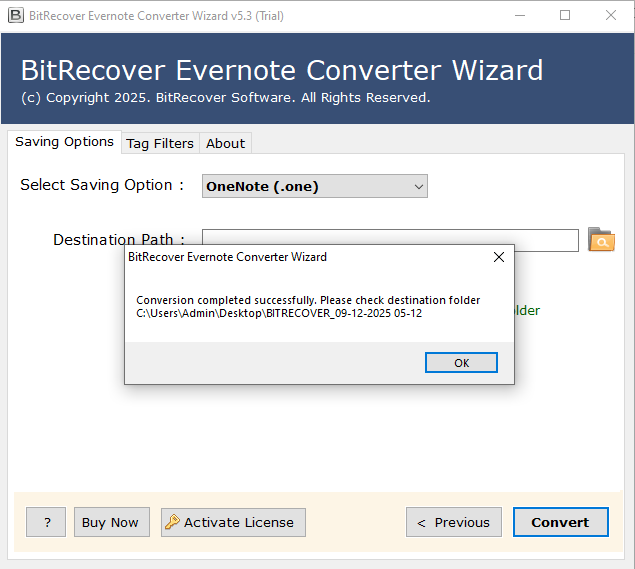635x569 pixels.
Task: Maximize the Evernote Converter Wizard window
Action: coord(565,16)
